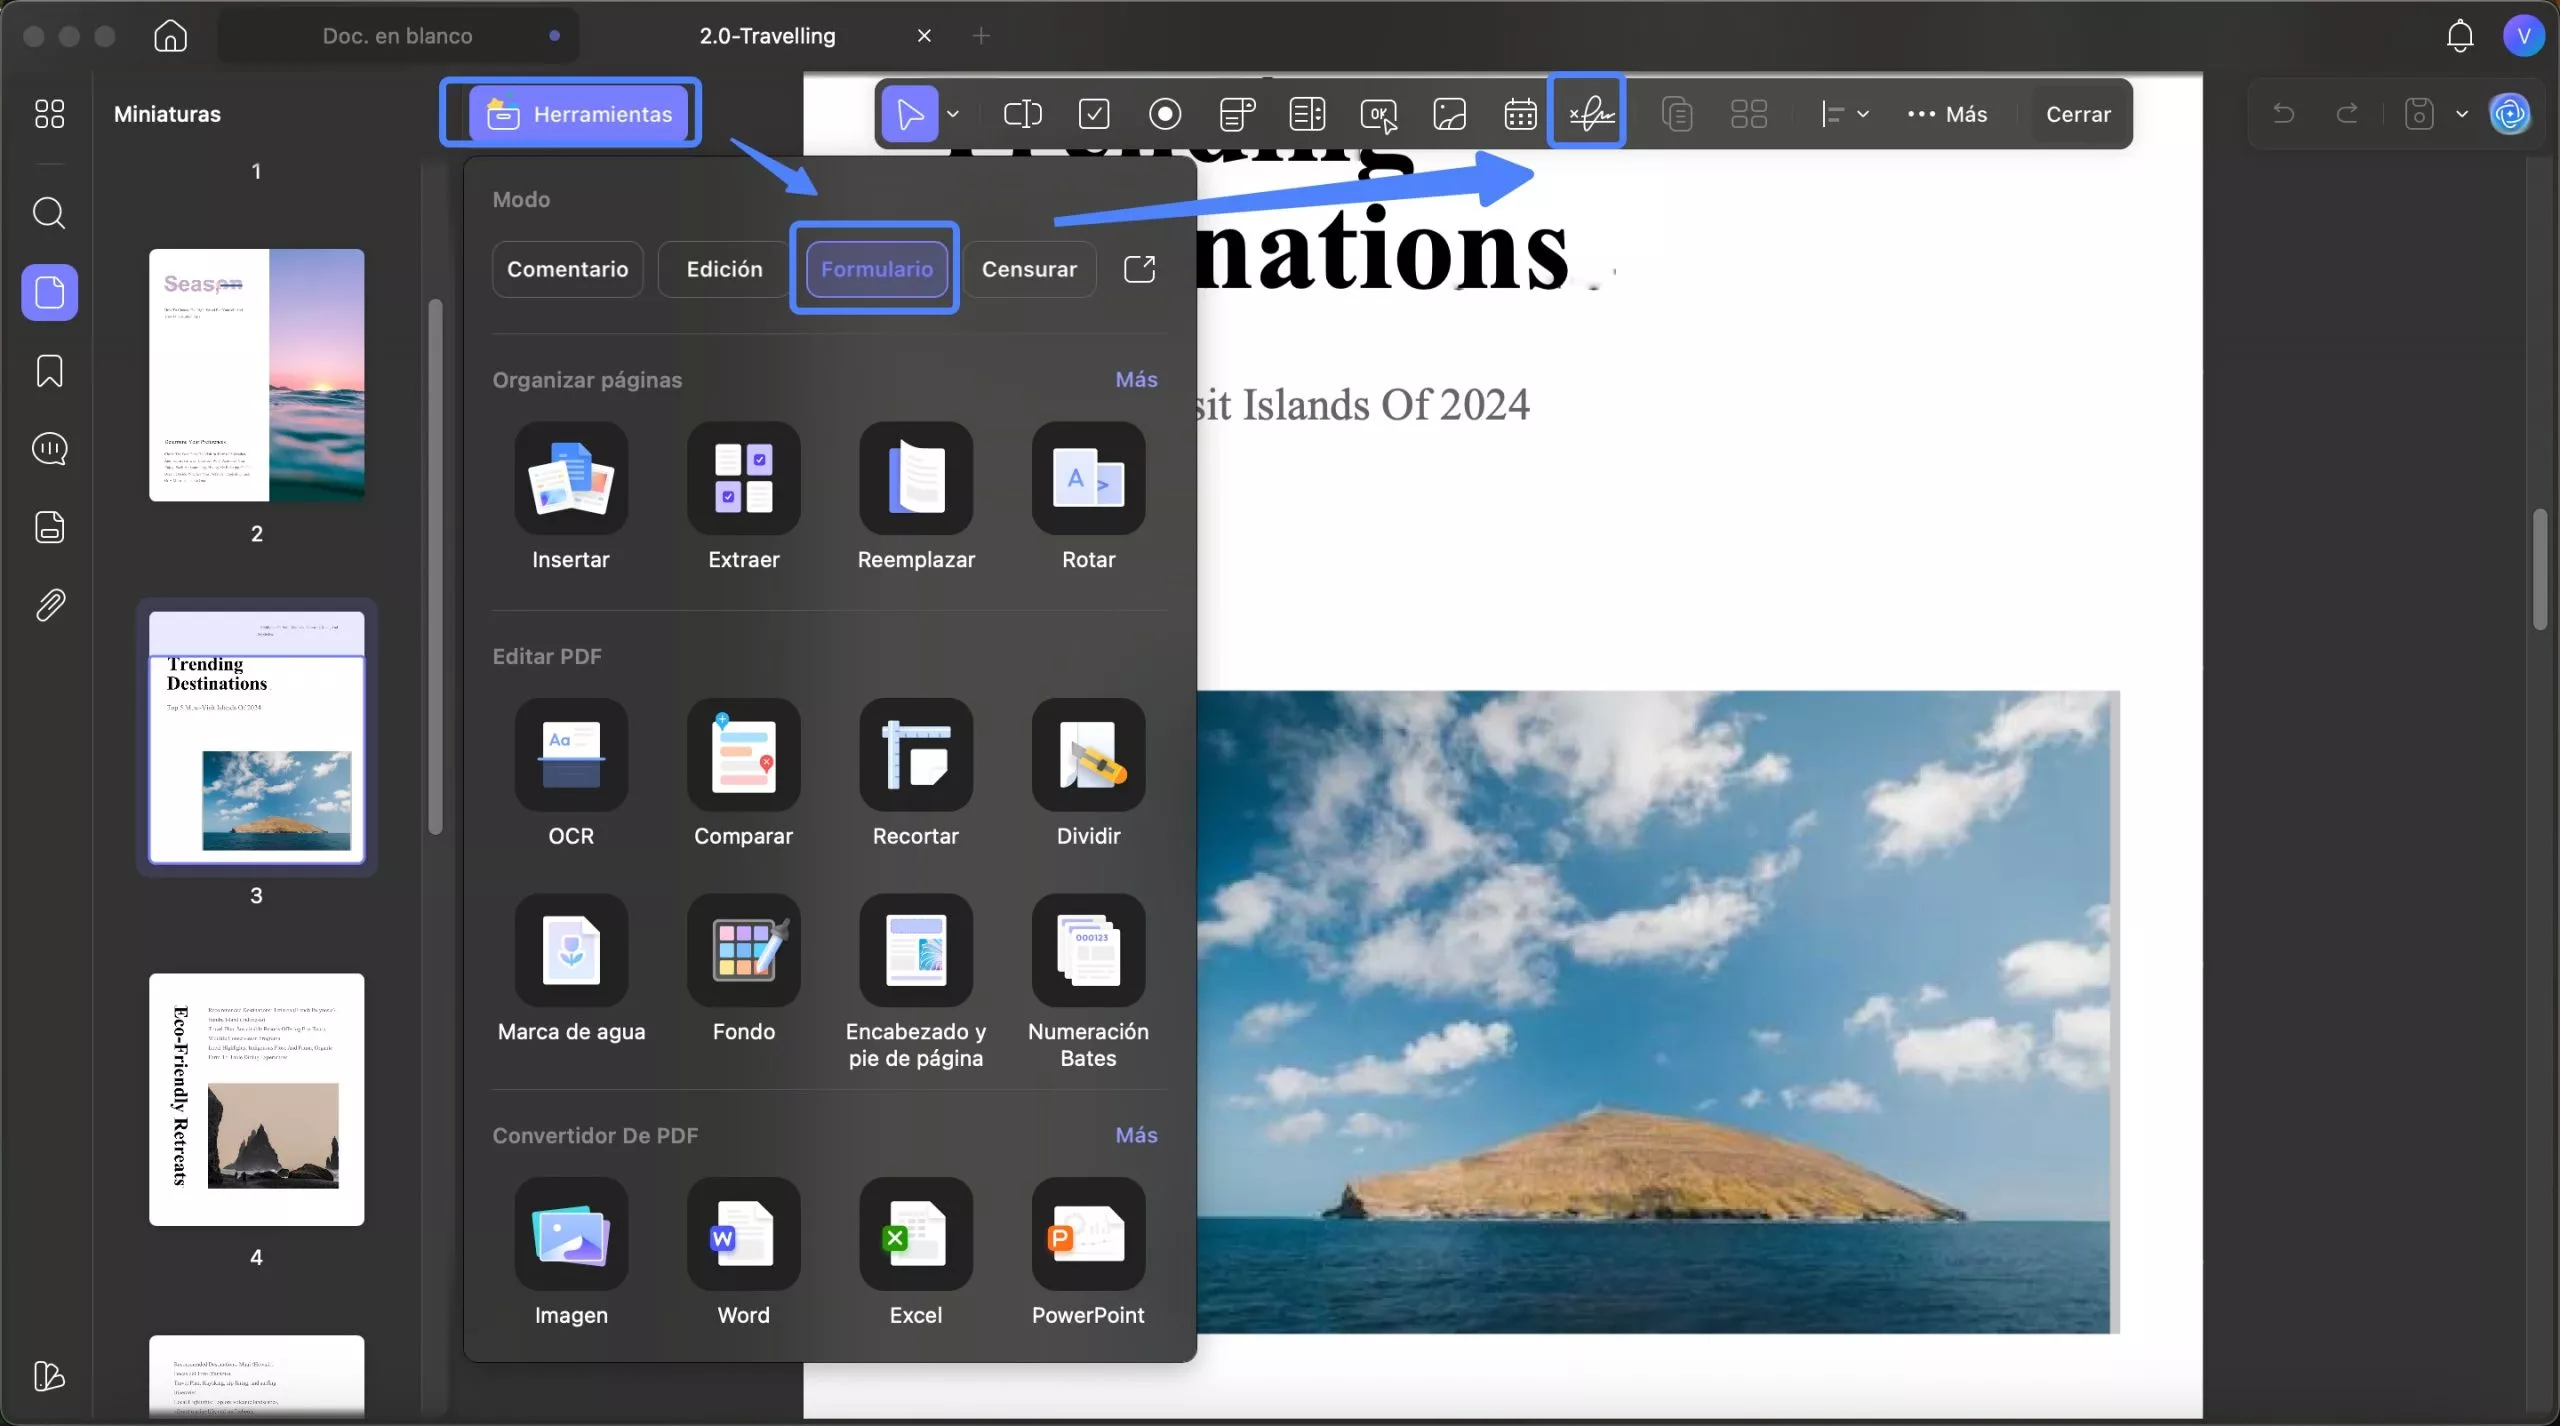
Task: Open the notifications bell
Action: tap(2460, 36)
